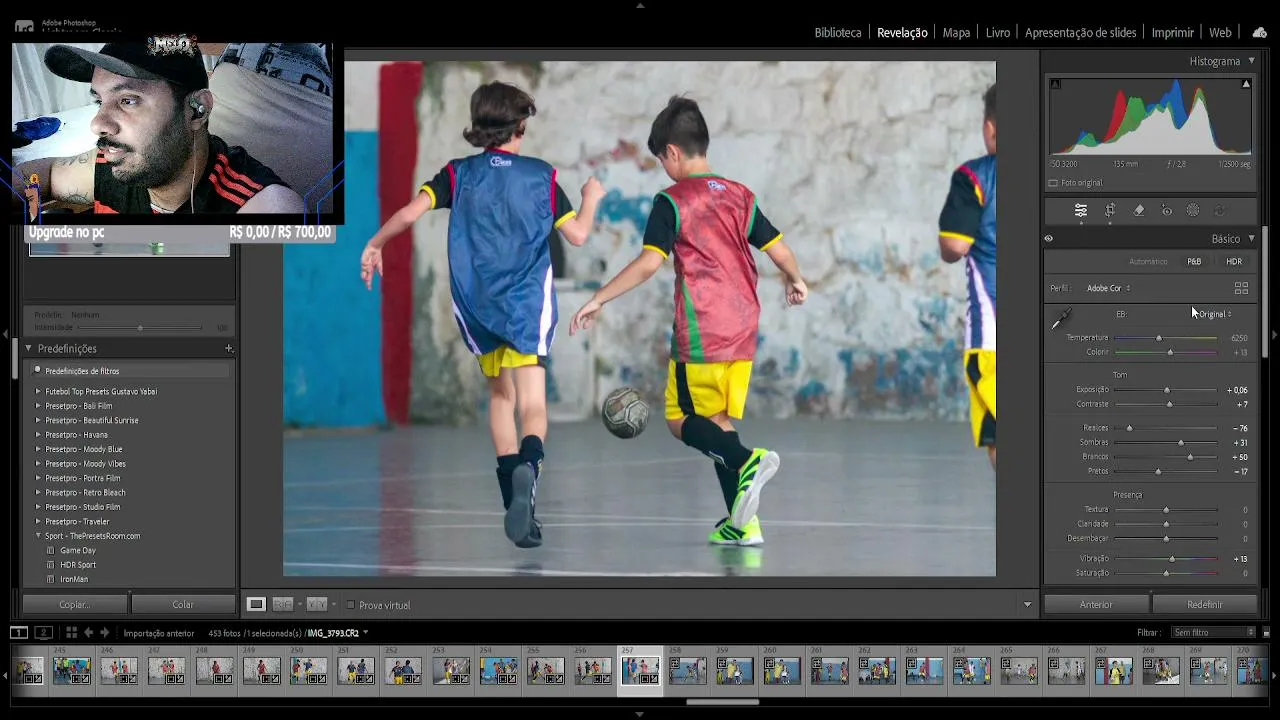Open the Adobe Cor profile dropdown
This screenshot has height=720, width=1280.
(1109, 288)
